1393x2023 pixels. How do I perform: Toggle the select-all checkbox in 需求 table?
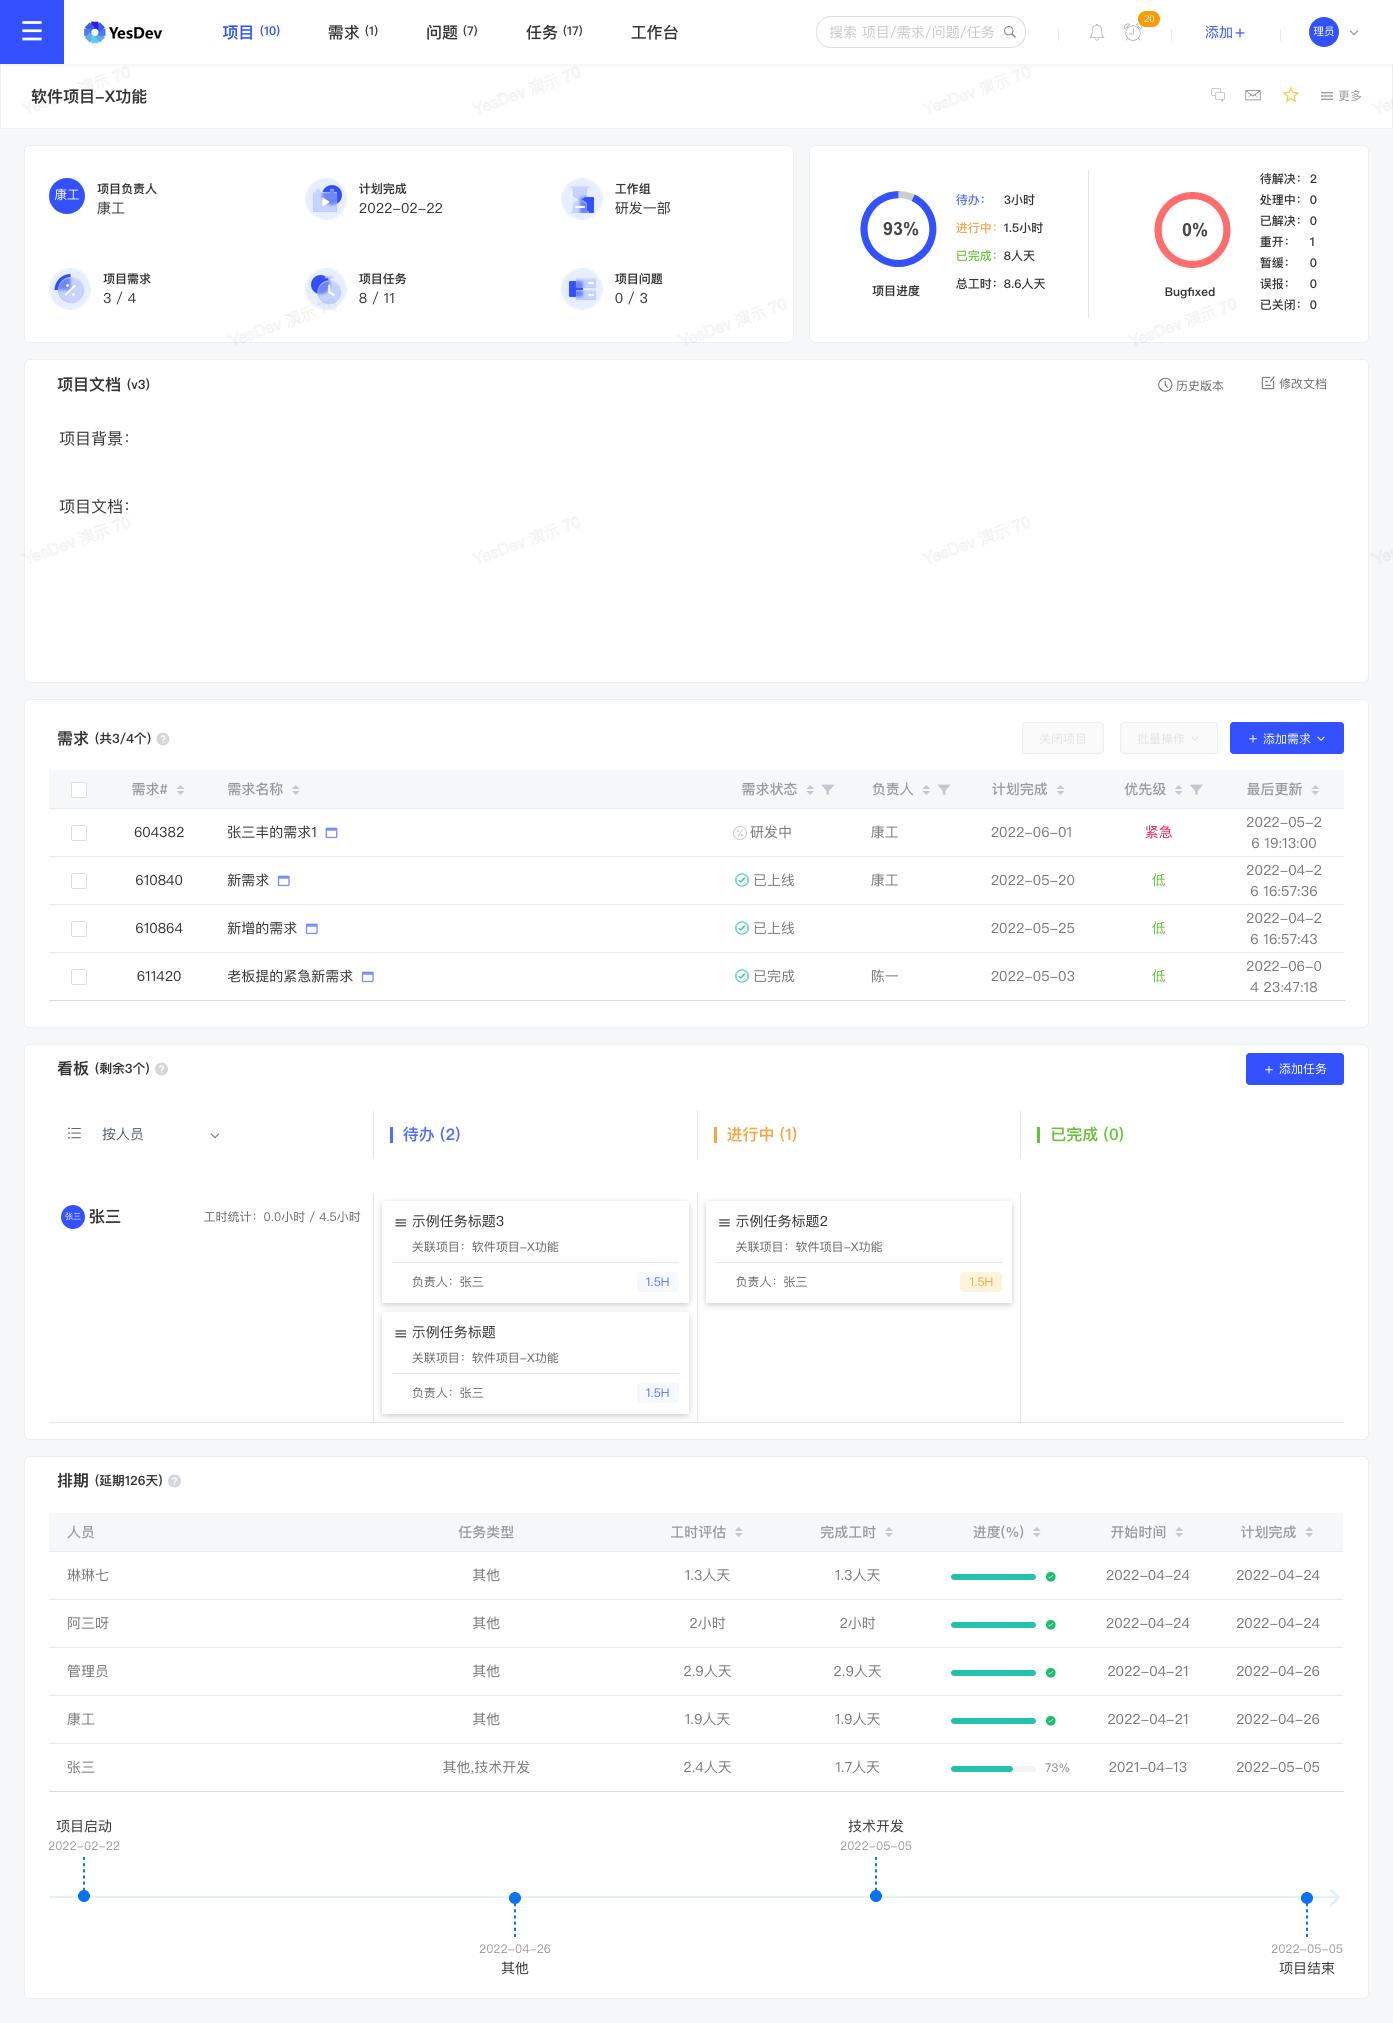pyautogui.click(x=79, y=790)
